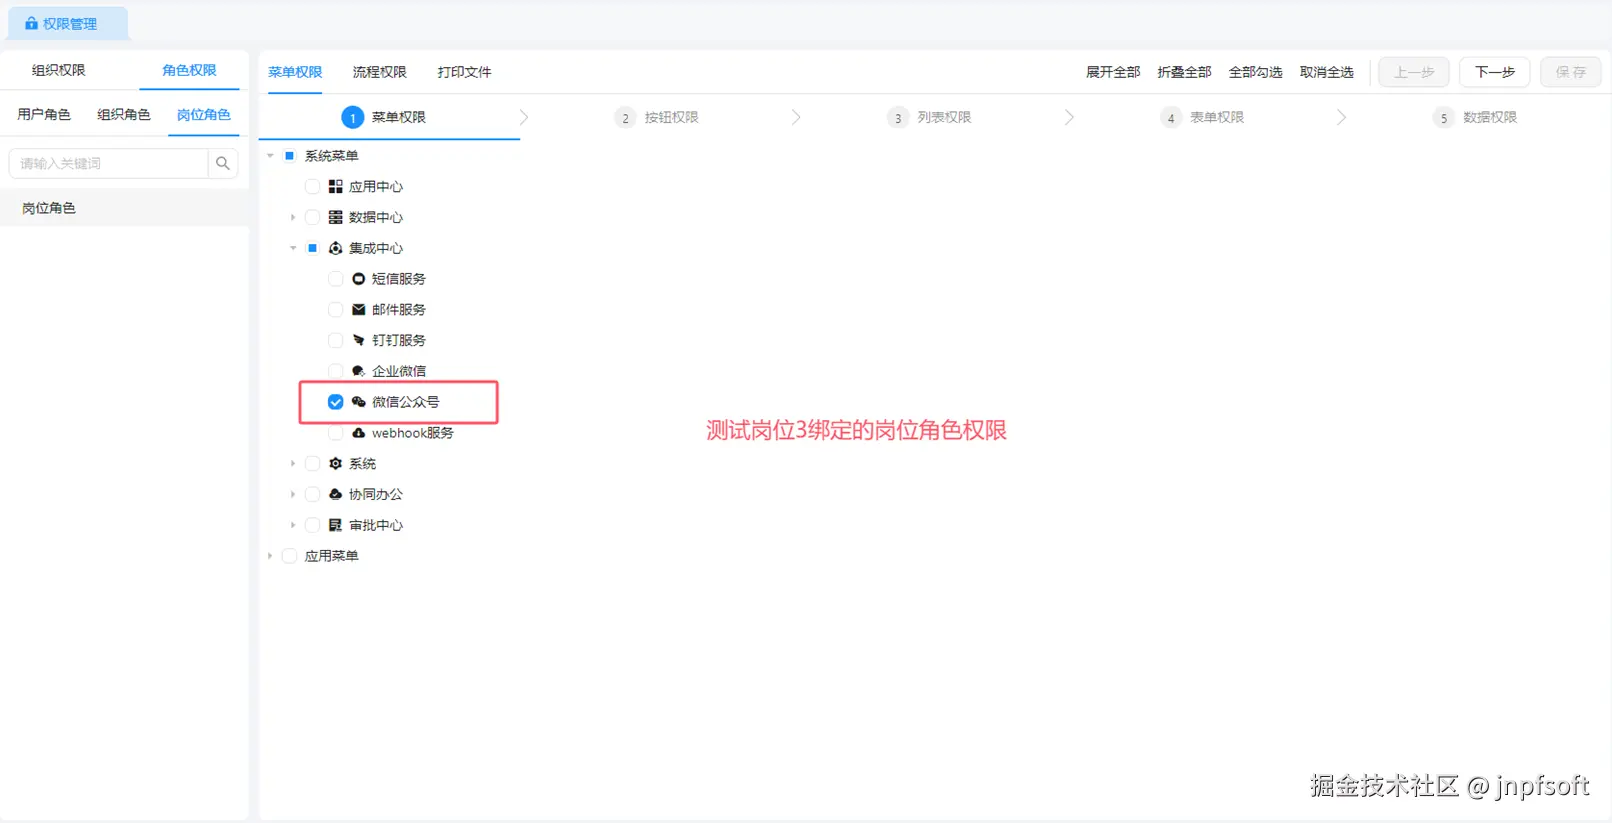Screen dimensions: 1612x823
Task: Click the webhook服务 cloud icon
Action: click(359, 433)
